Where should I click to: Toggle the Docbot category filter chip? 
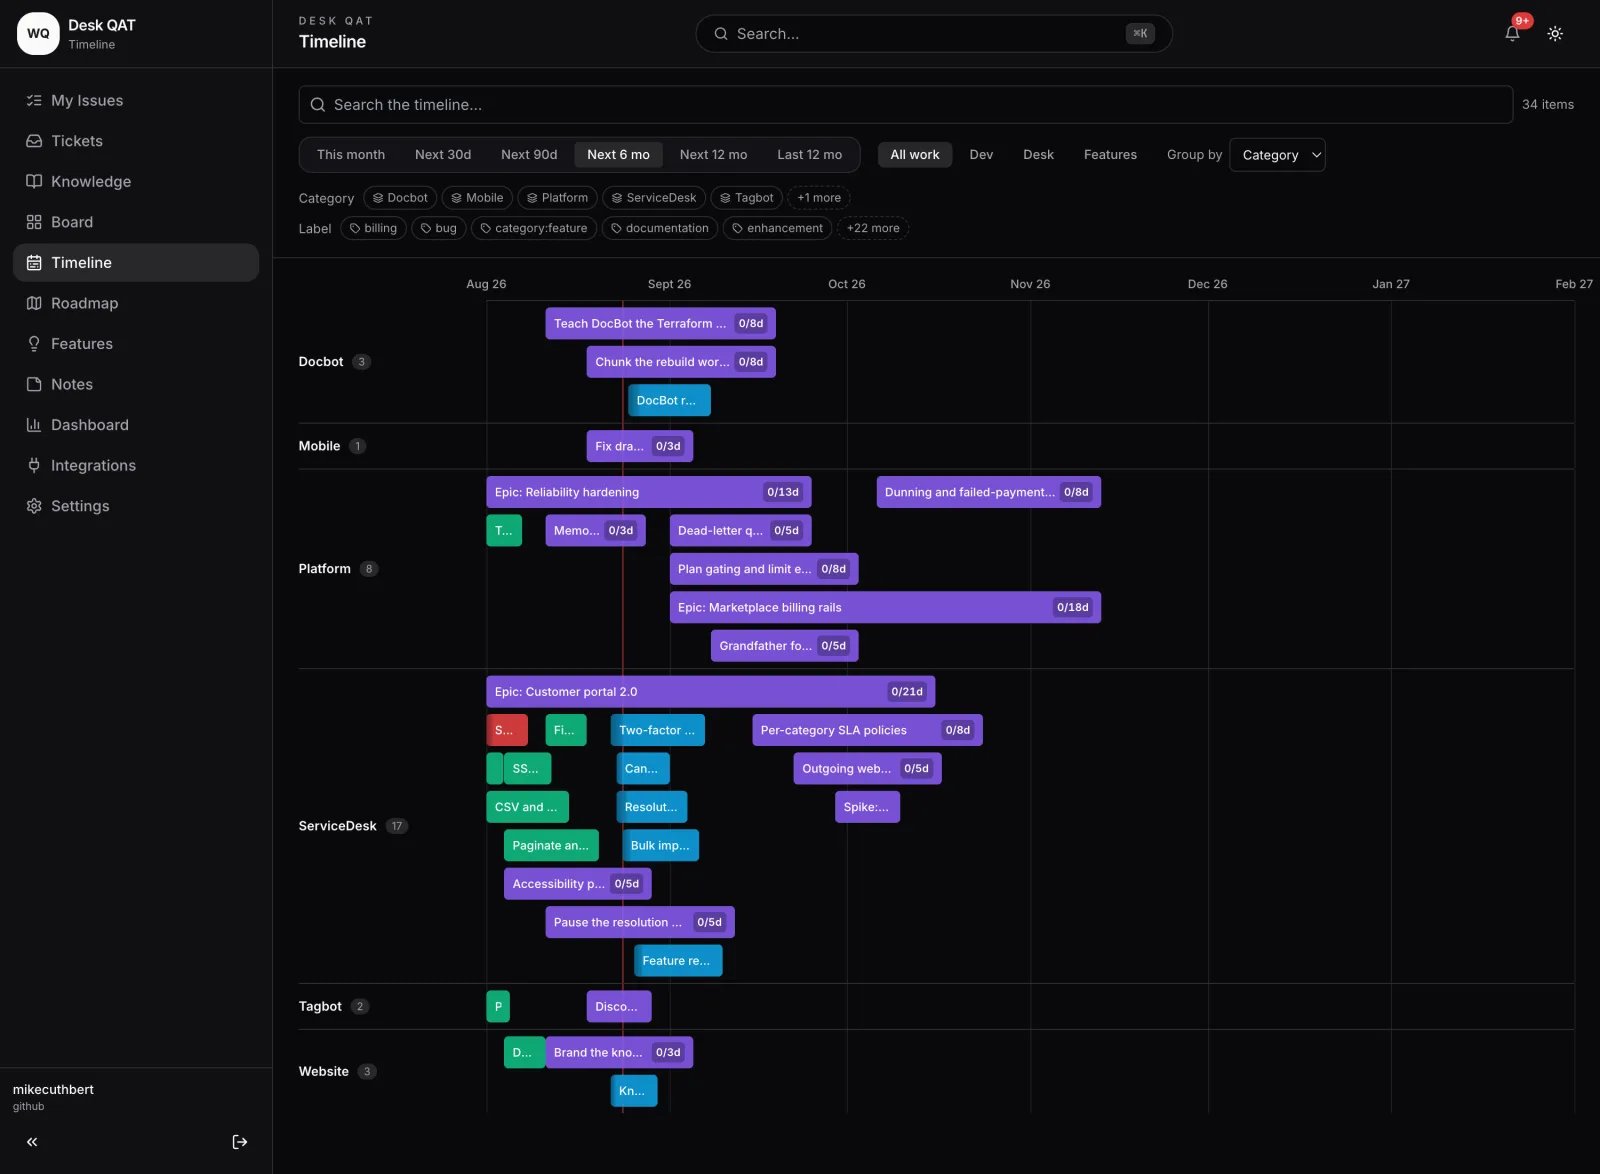[x=400, y=198]
